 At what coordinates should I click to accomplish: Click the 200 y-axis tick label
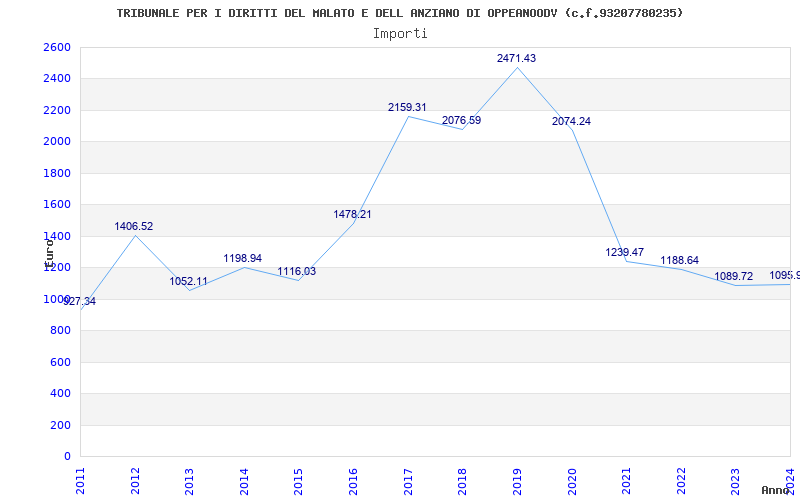coord(60,425)
